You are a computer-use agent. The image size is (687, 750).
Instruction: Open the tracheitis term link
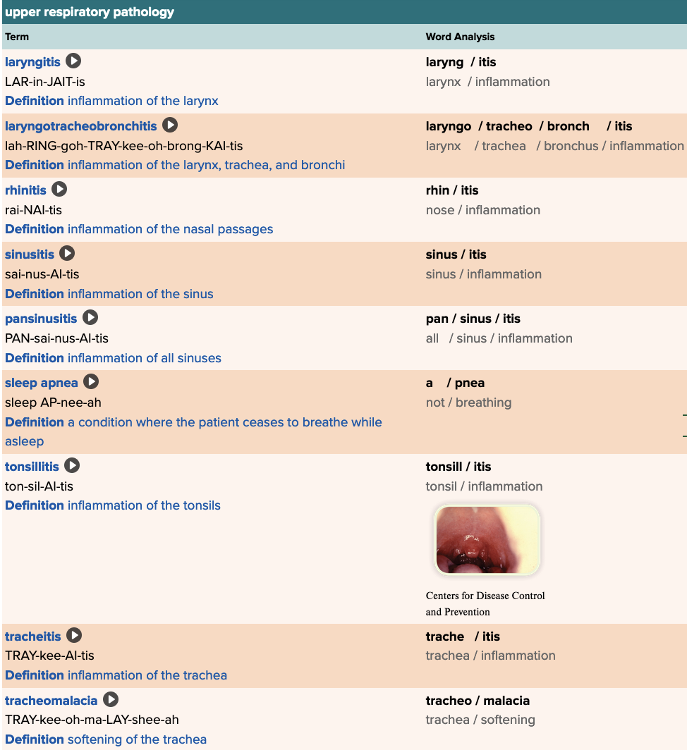(x=33, y=636)
